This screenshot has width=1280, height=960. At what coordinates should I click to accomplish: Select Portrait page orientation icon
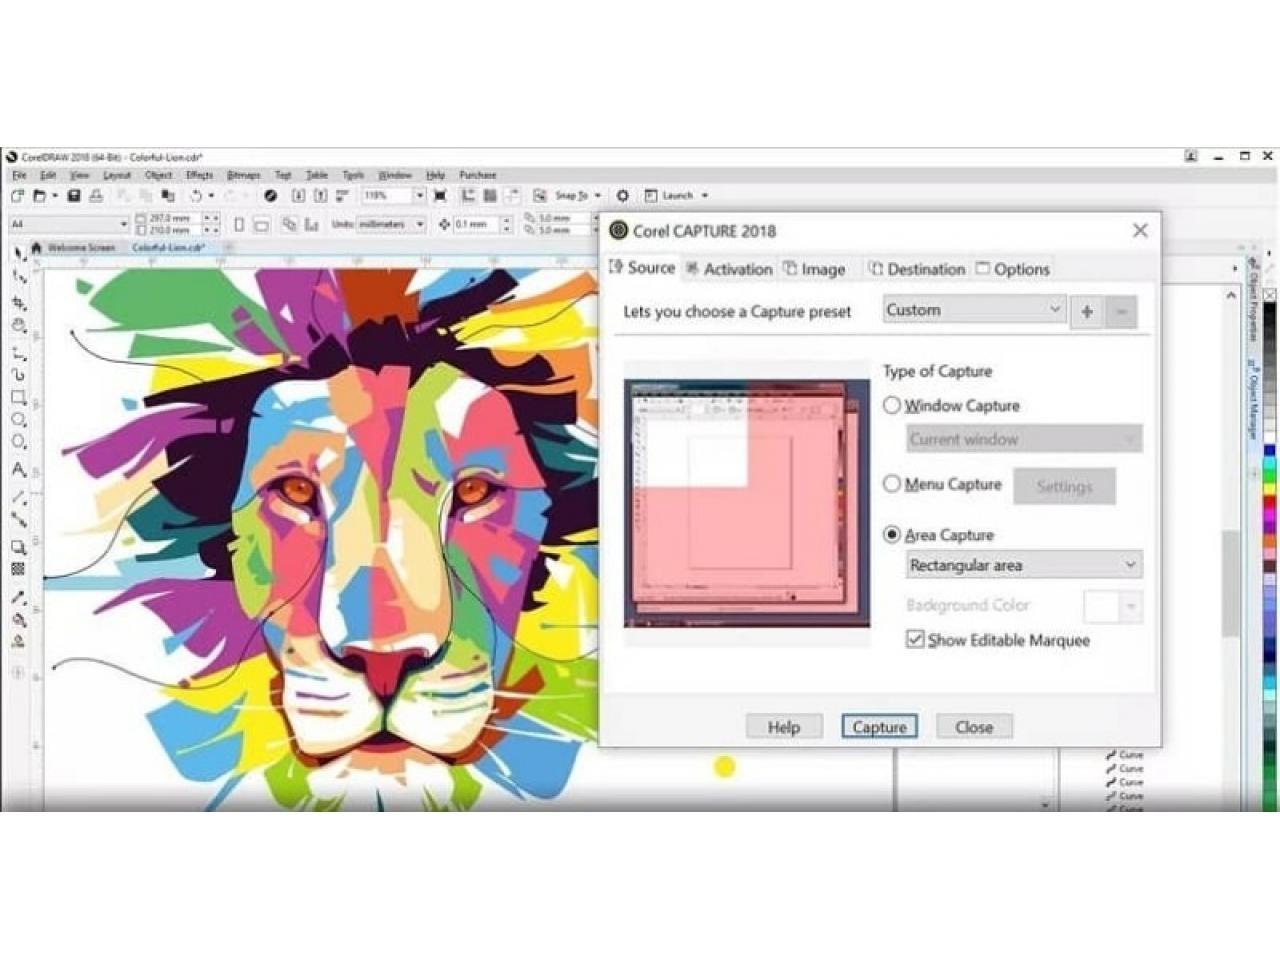(x=239, y=225)
